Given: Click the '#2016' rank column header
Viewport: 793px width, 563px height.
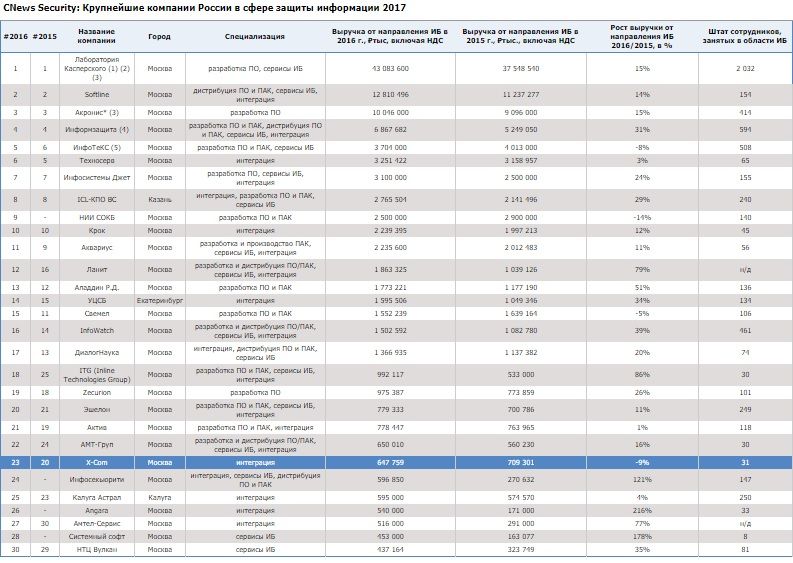Looking at the screenshot, I should click(x=15, y=36).
